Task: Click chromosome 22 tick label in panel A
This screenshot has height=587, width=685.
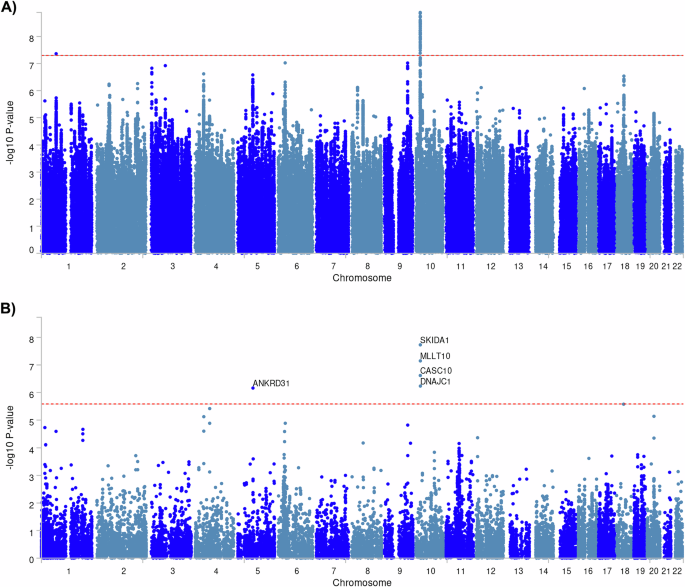Action: click(x=677, y=266)
